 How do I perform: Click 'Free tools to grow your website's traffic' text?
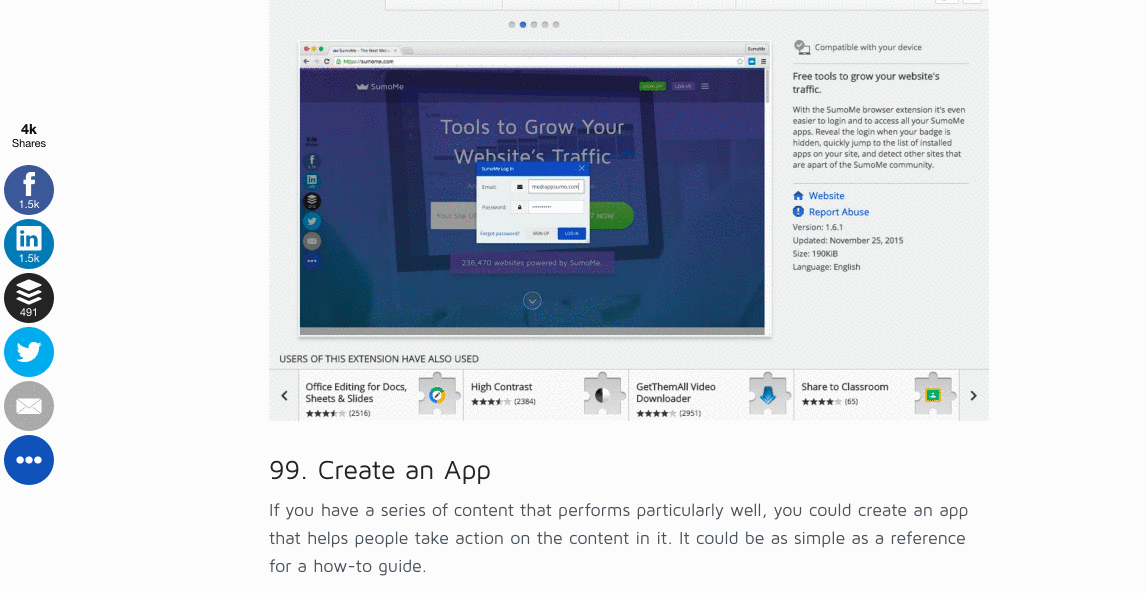click(x=866, y=83)
